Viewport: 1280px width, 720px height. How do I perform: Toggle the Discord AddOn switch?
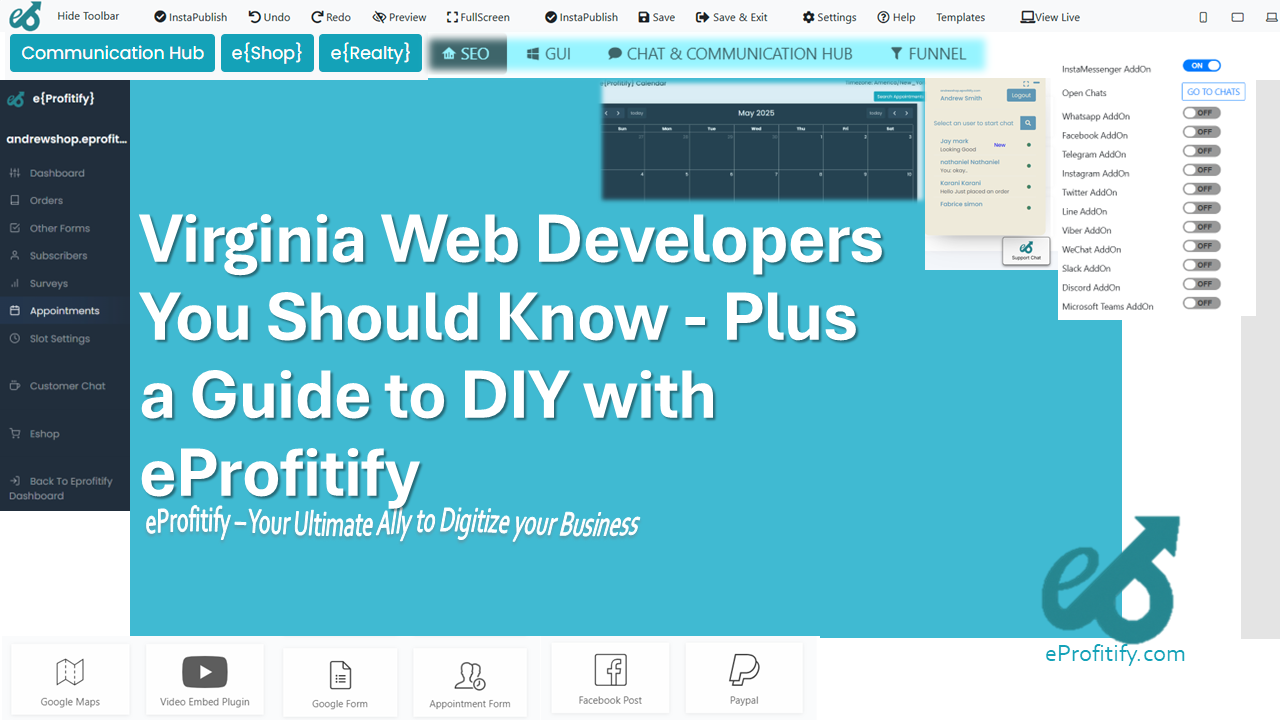click(1201, 284)
